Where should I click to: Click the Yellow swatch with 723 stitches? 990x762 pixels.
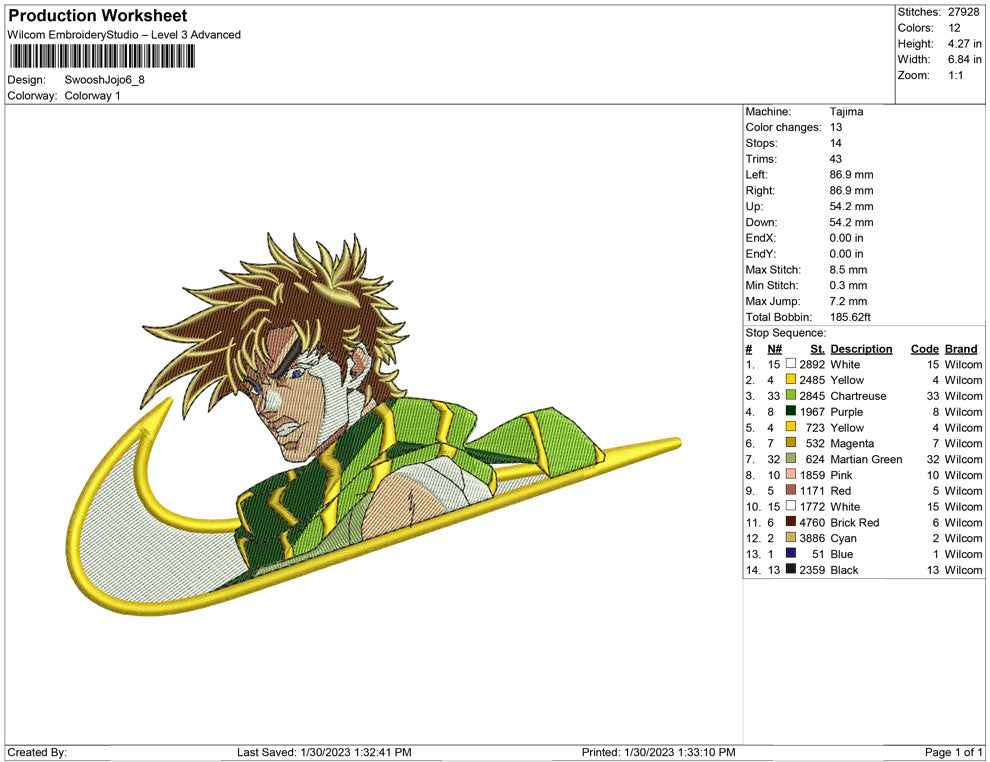(790, 427)
